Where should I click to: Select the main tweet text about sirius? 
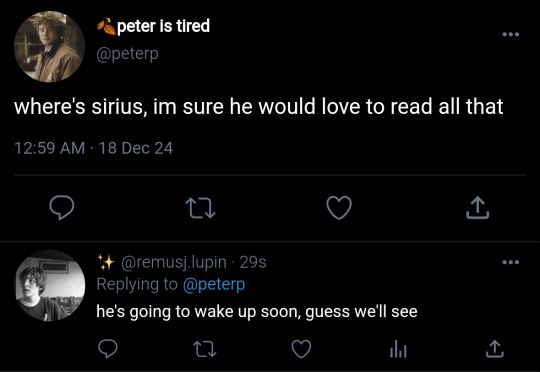point(259,106)
